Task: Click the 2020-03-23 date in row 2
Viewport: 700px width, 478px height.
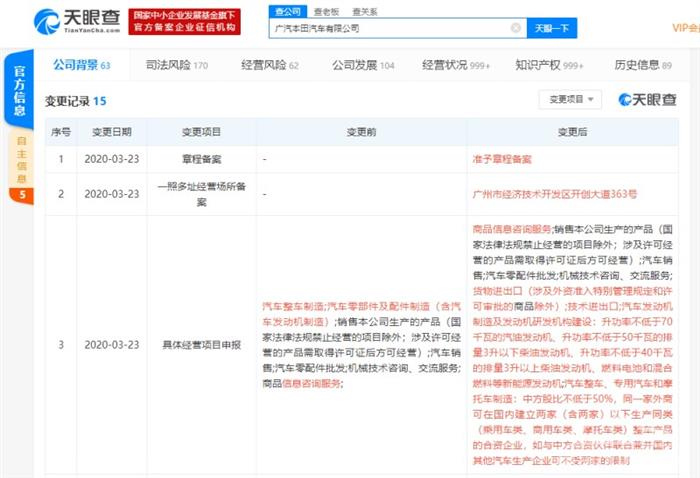Action: (x=112, y=194)
